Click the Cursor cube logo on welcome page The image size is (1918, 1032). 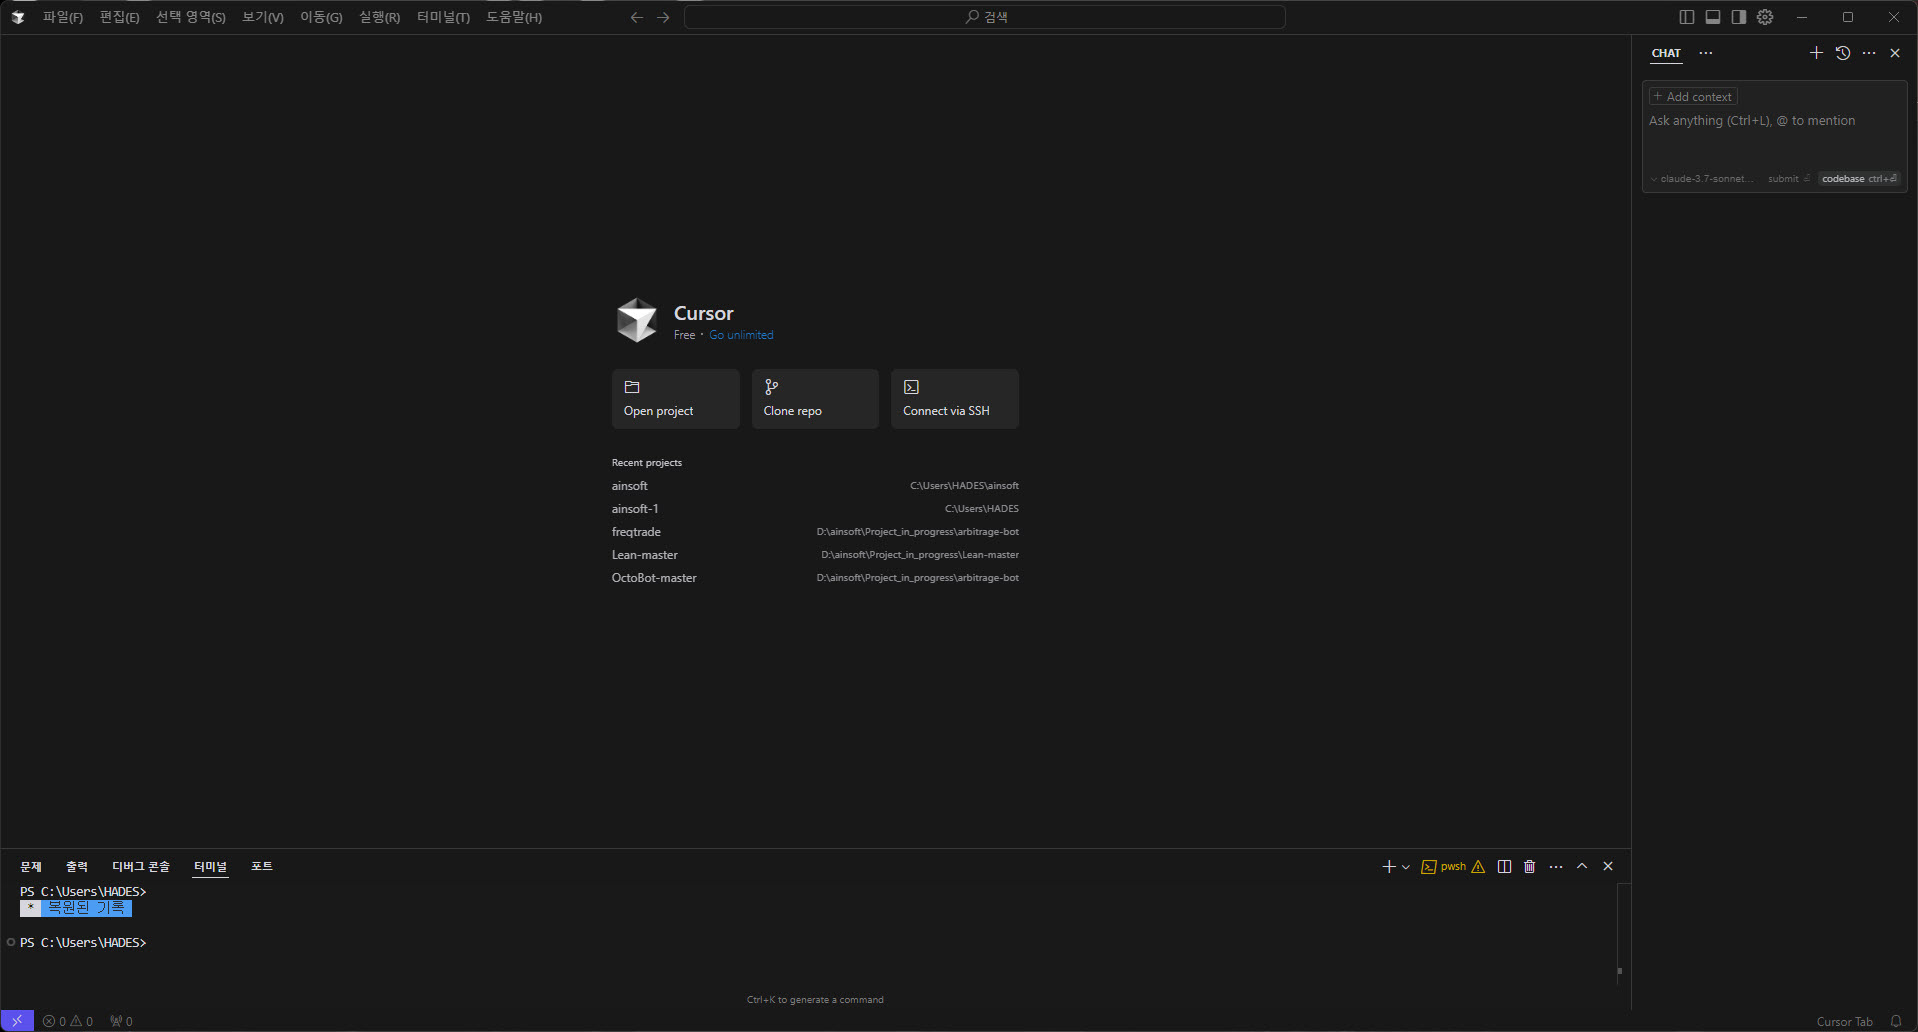[636, 320]
